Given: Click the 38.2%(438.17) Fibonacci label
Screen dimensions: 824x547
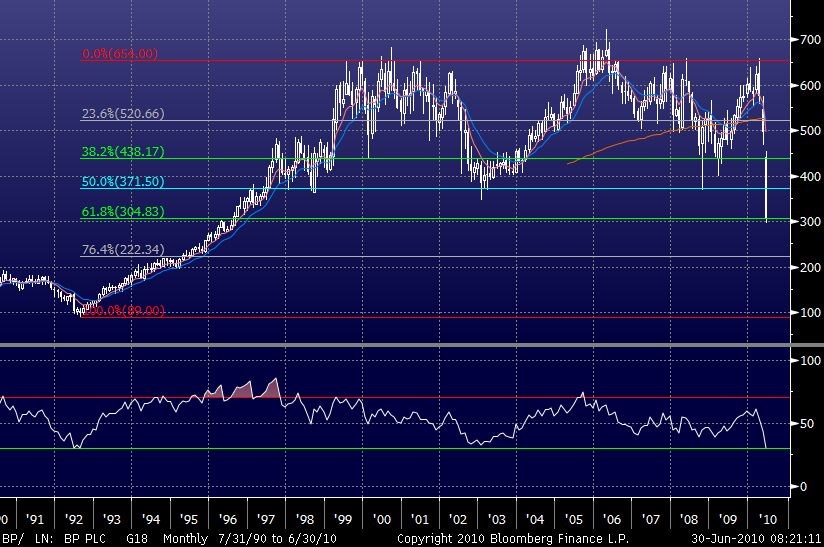Looking at the screenshot, I should point(121,152).
